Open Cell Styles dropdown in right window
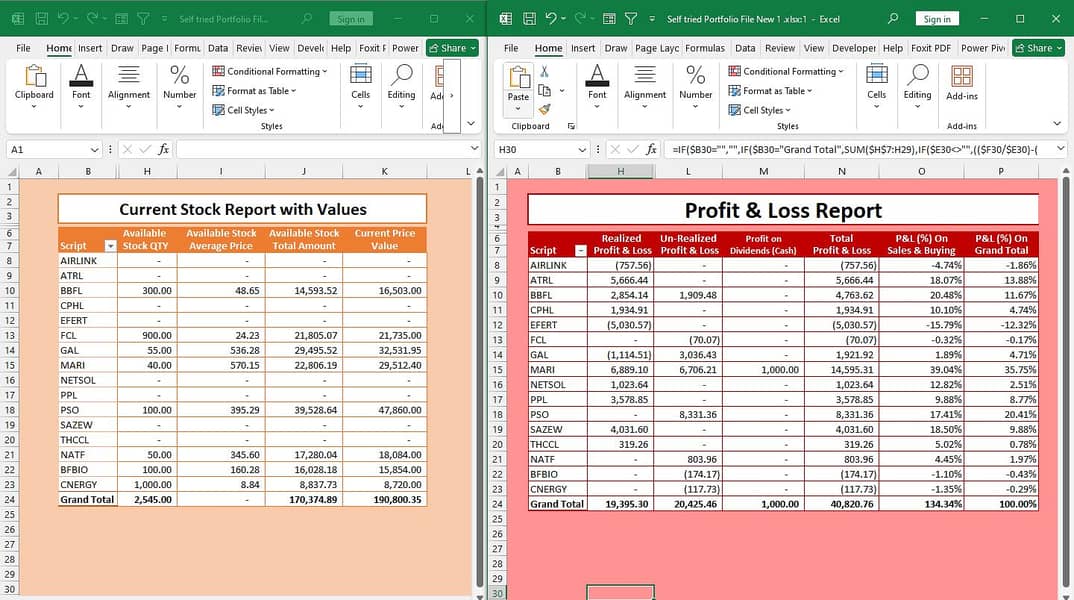This screenshot has height=600, width=1074. (x=760, y=110)
